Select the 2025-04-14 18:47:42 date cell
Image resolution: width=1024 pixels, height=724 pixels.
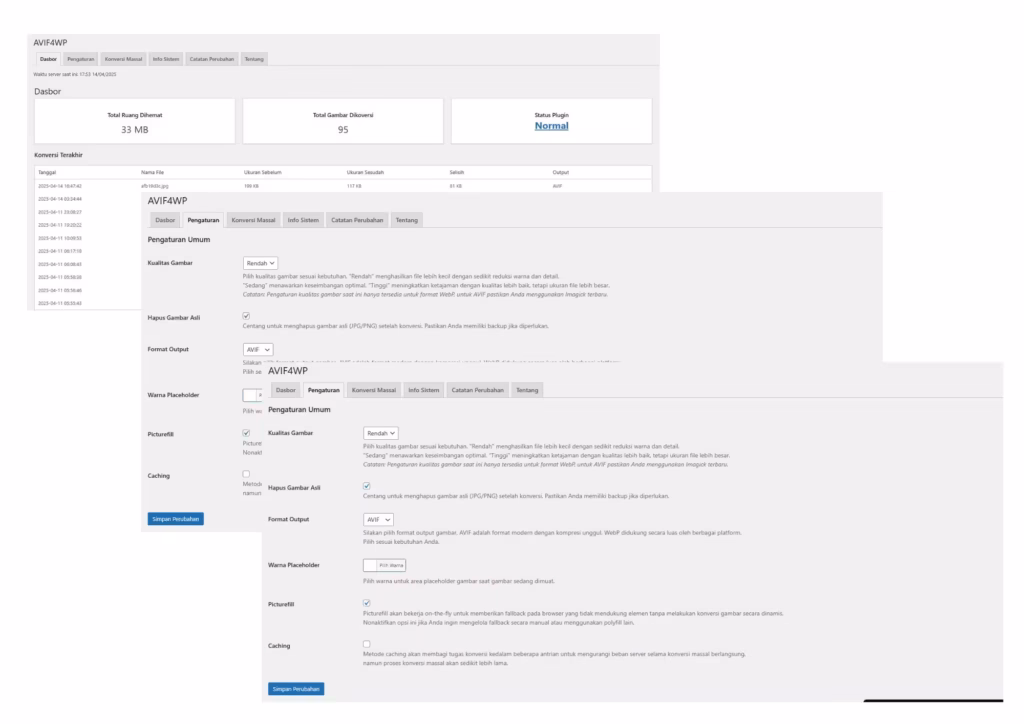coord(60,186)
